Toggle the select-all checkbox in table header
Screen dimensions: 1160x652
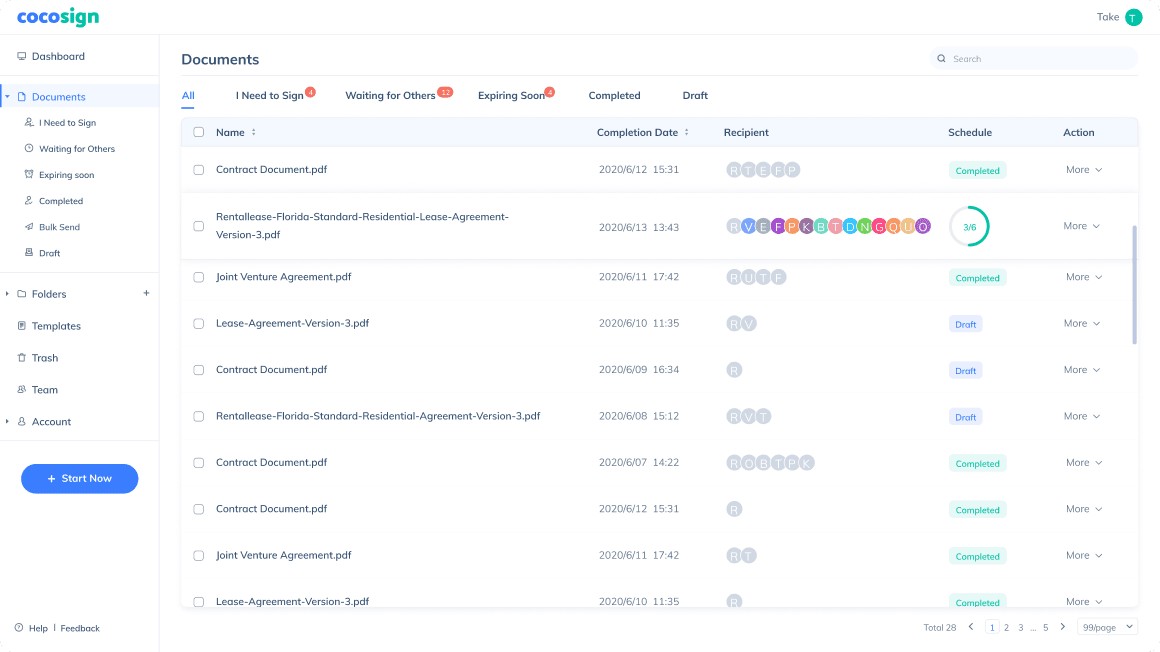[x=198, y=132]
